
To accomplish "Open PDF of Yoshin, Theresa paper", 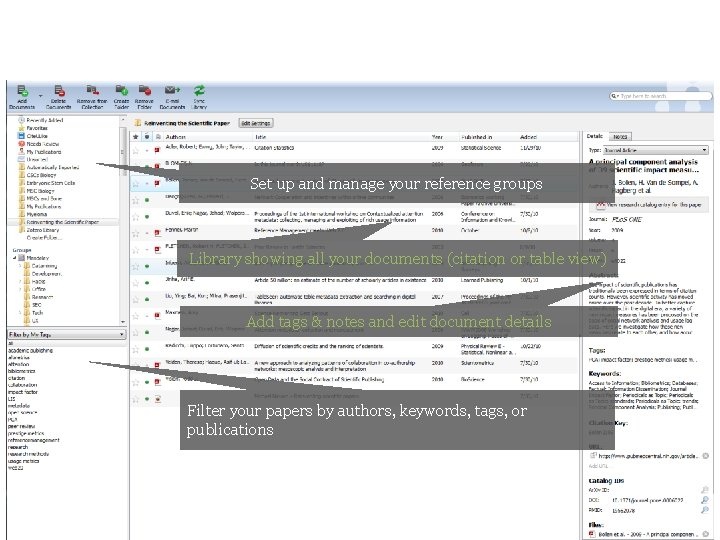I will coord(158,365).
